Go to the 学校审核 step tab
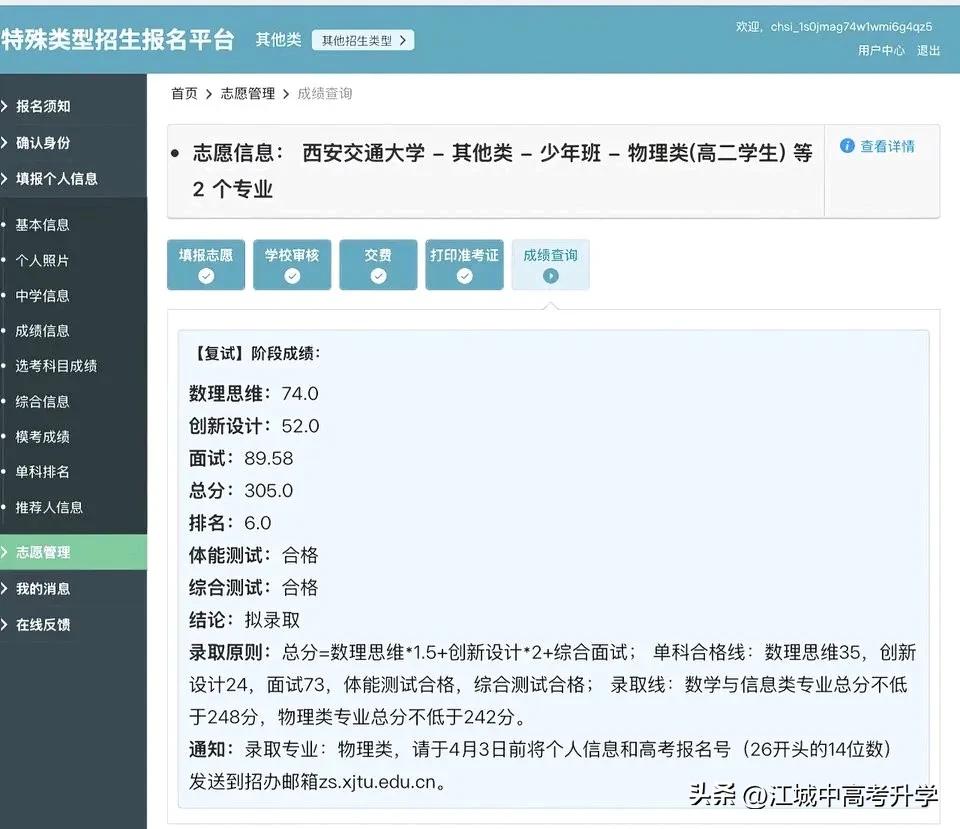This screenshot has width=960, height=829. [x=292, y=264]
